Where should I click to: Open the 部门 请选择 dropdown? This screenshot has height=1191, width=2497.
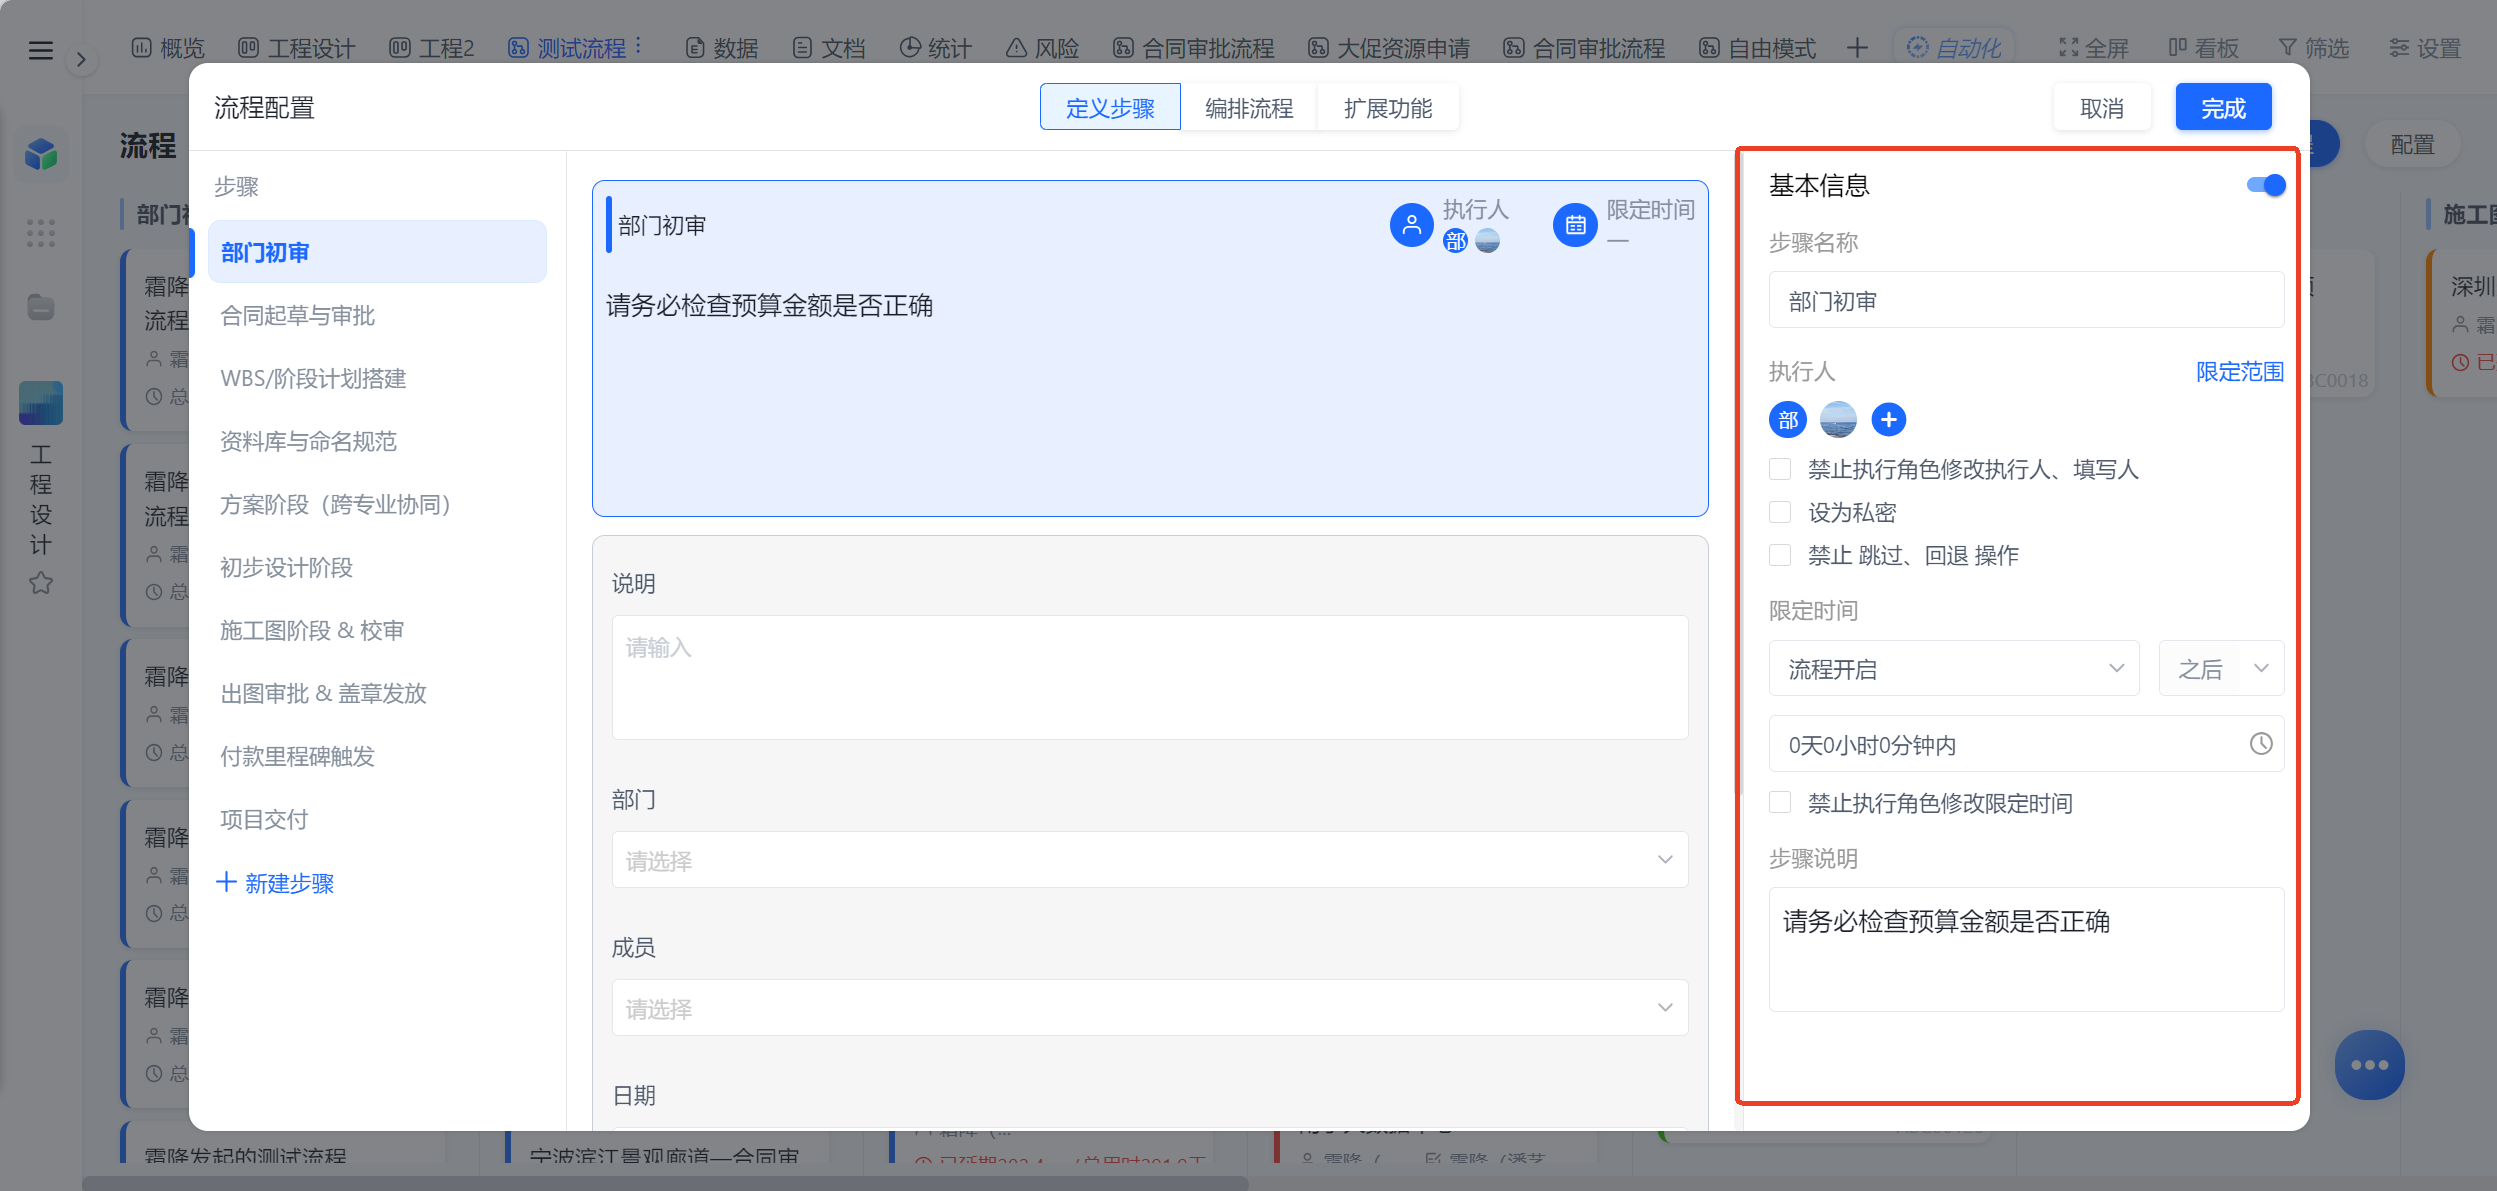click(x=1150, y=860)
